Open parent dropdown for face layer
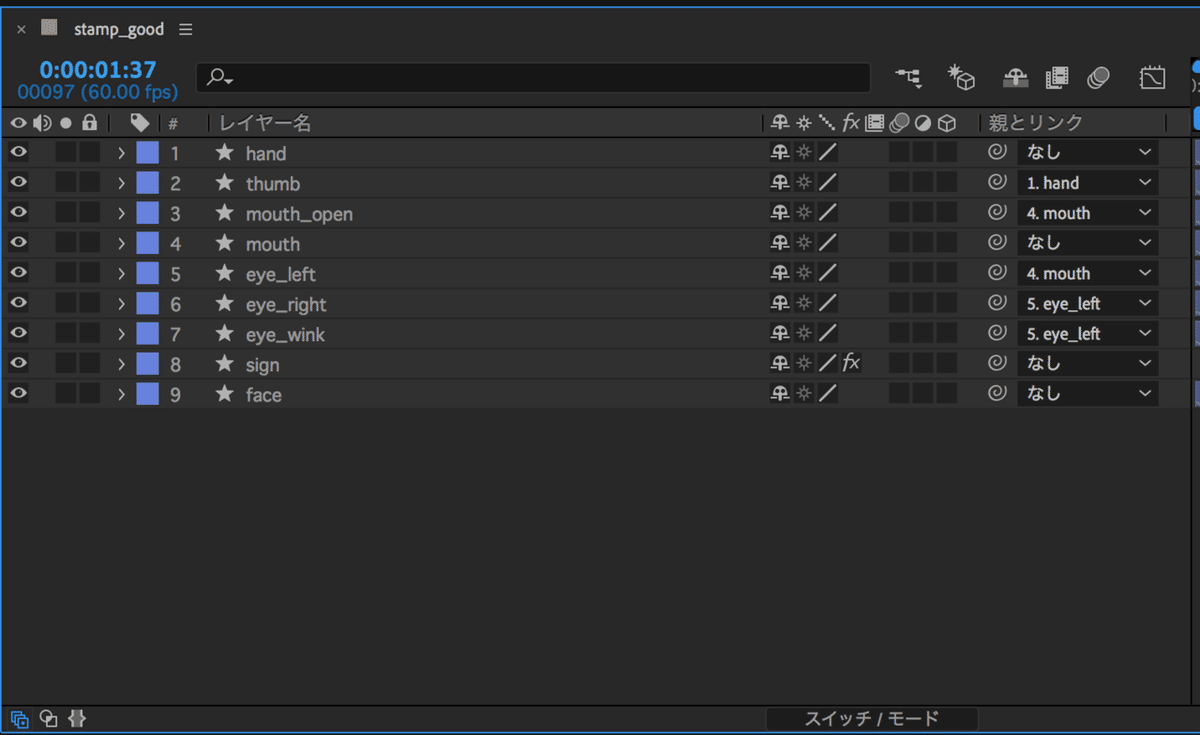The width and height of the screenshot is (1200, 735). [x=1088, y=393]
